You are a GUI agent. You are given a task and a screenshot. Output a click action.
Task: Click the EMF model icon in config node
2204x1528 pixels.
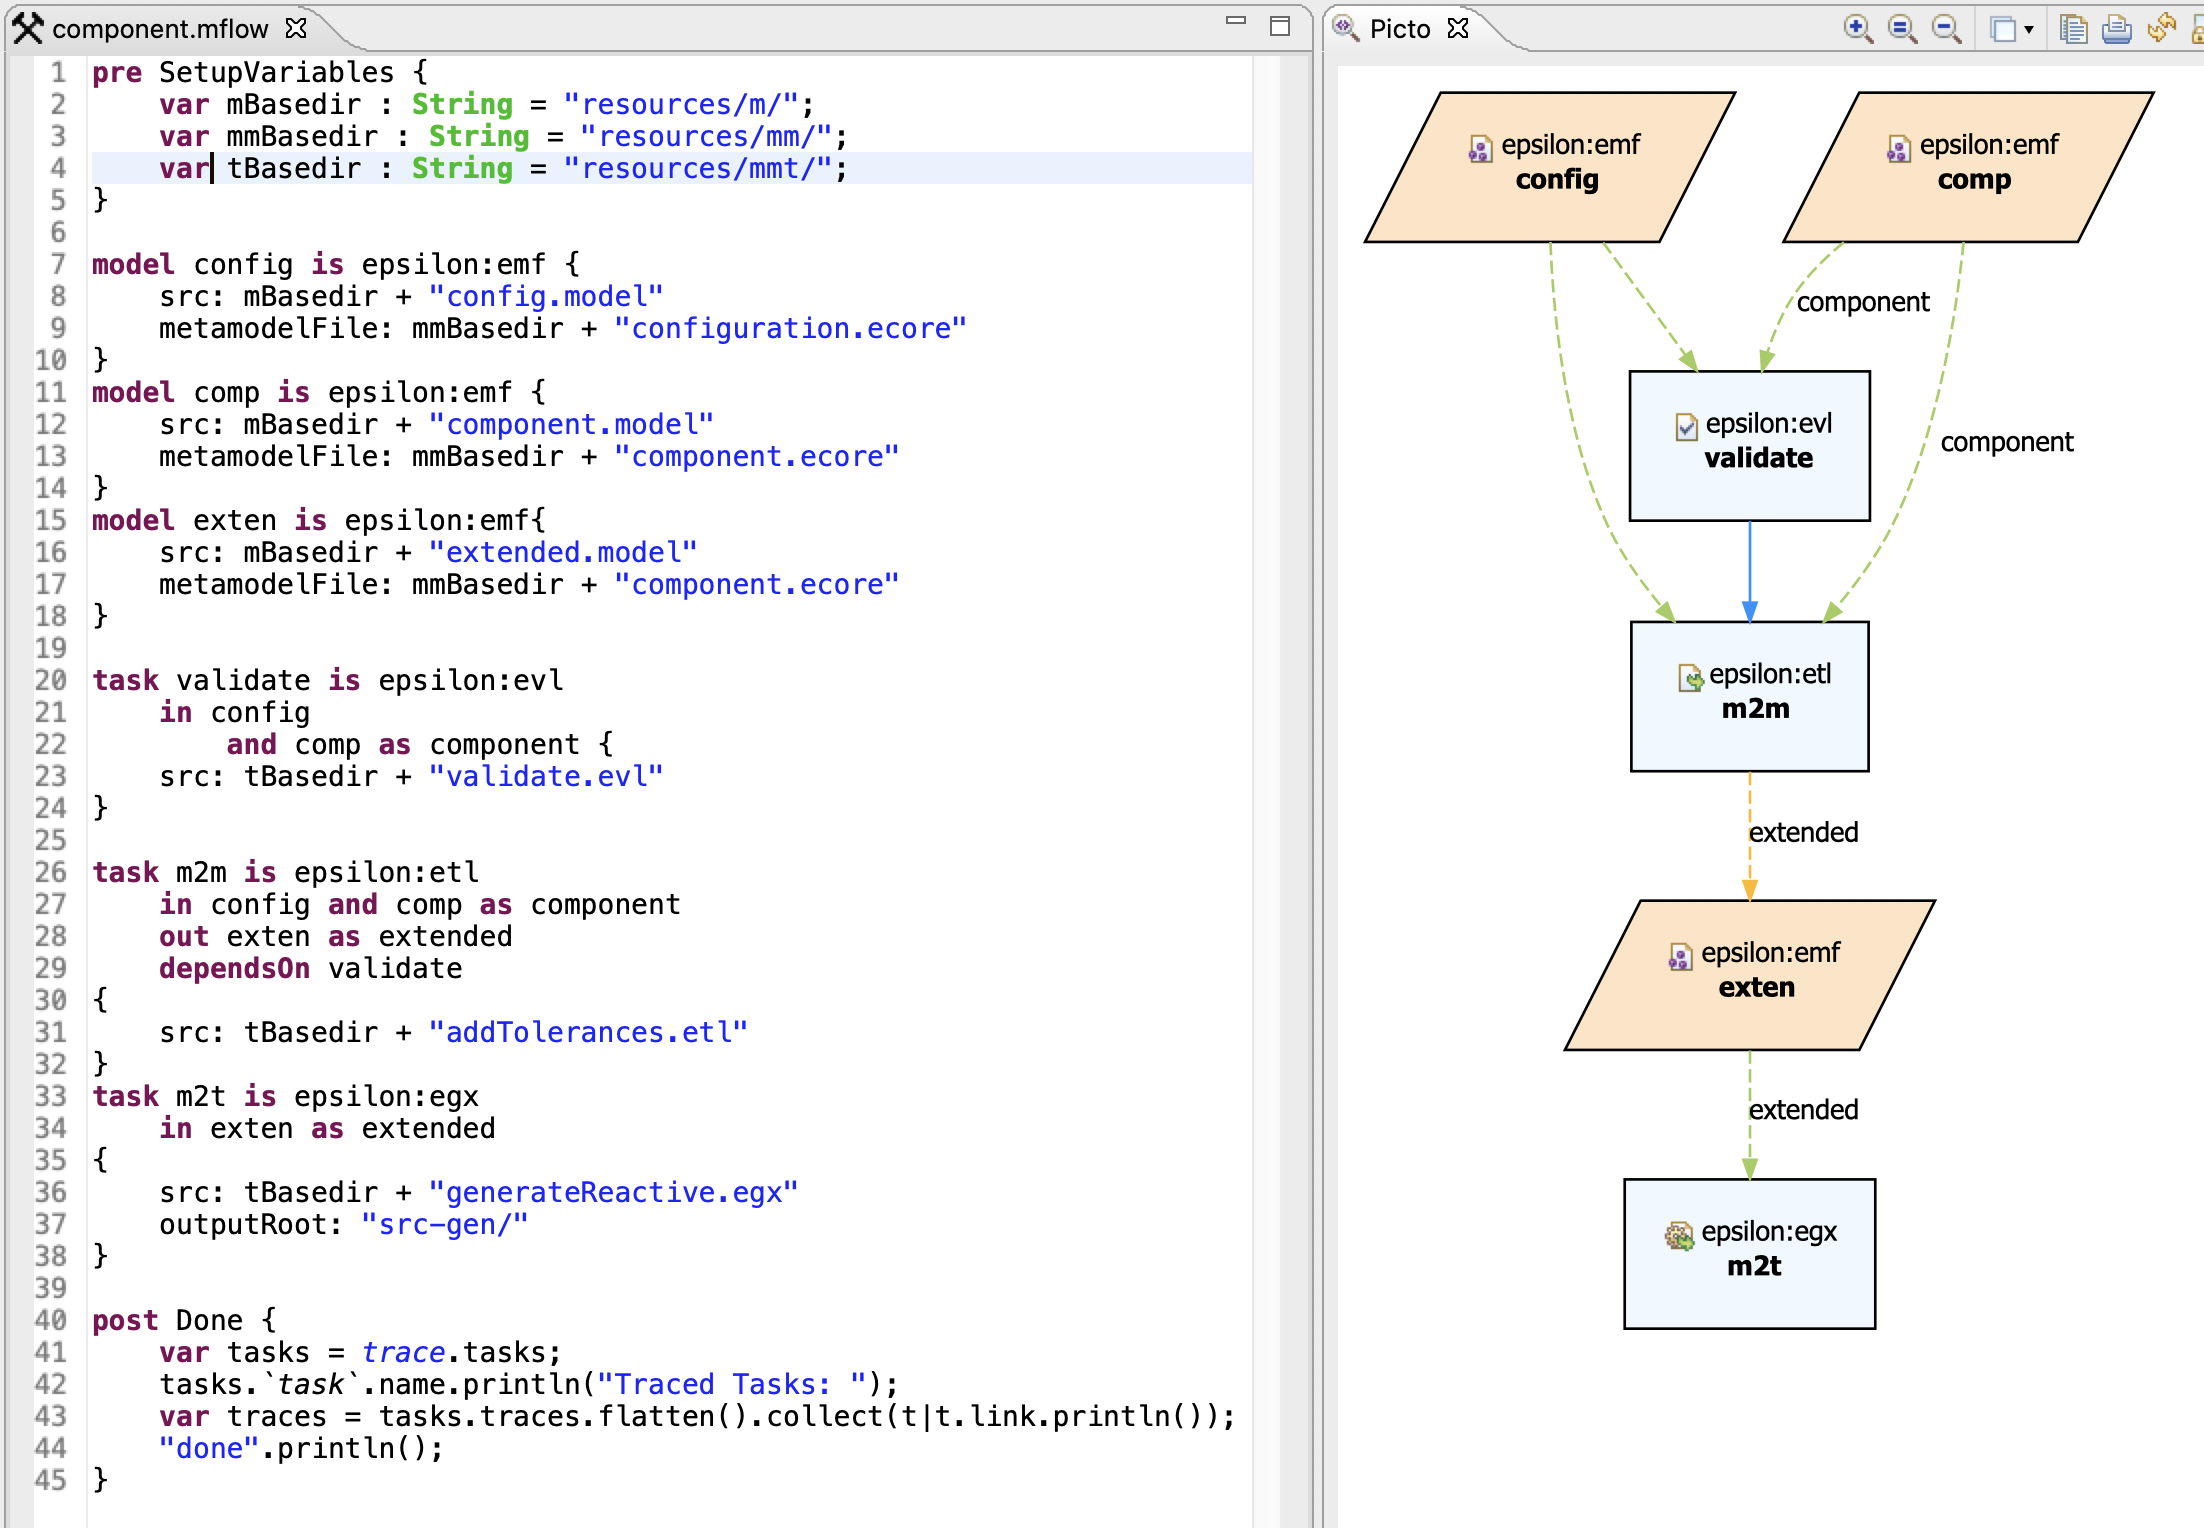click(x=1480, y=148)
